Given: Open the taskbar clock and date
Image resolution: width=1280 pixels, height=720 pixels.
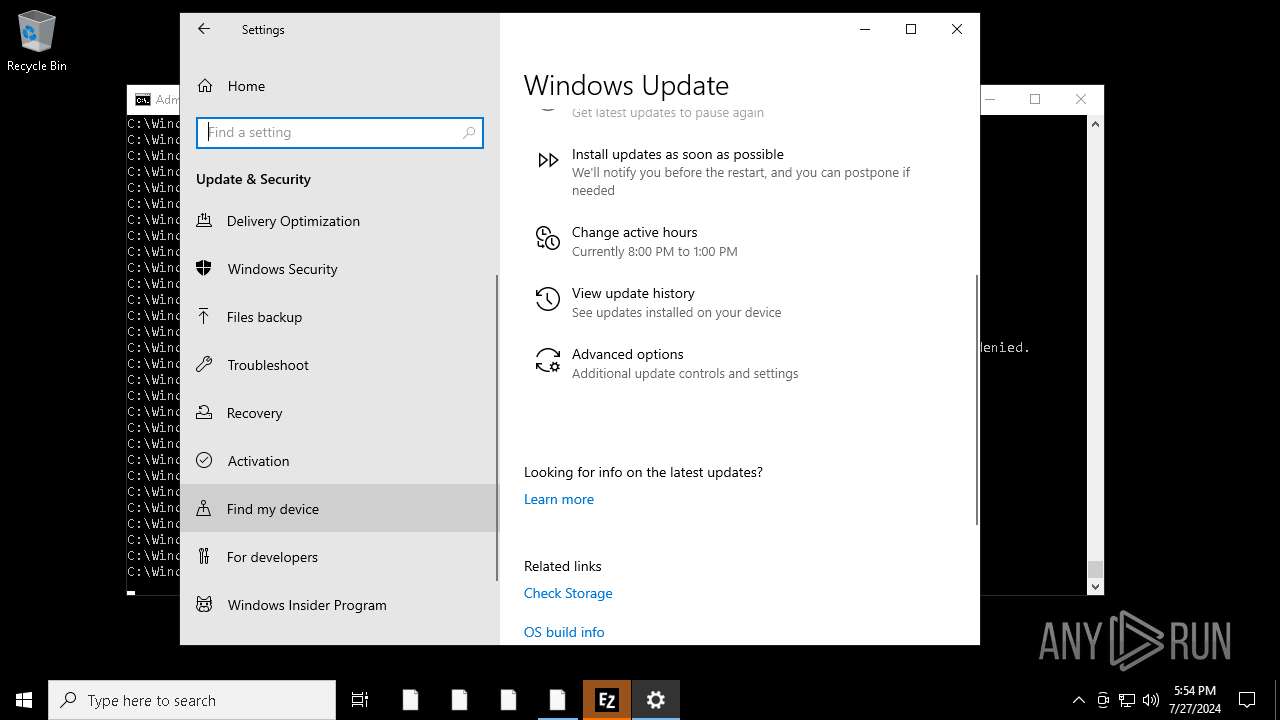Looking at the screenshot, I should [x=1194, y=700].
